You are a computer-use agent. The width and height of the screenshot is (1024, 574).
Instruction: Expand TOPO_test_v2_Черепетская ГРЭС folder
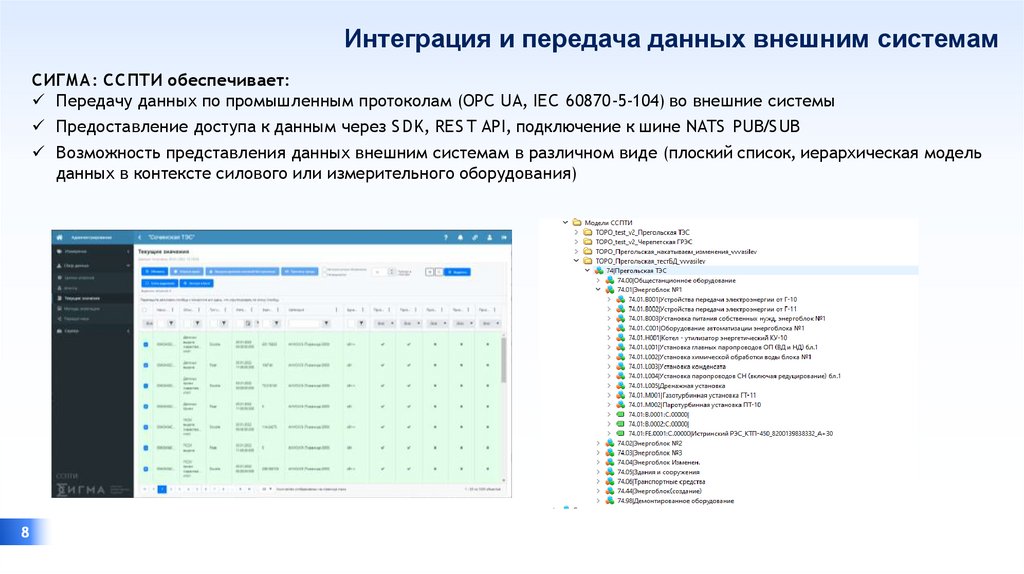(x=577, y=242)
